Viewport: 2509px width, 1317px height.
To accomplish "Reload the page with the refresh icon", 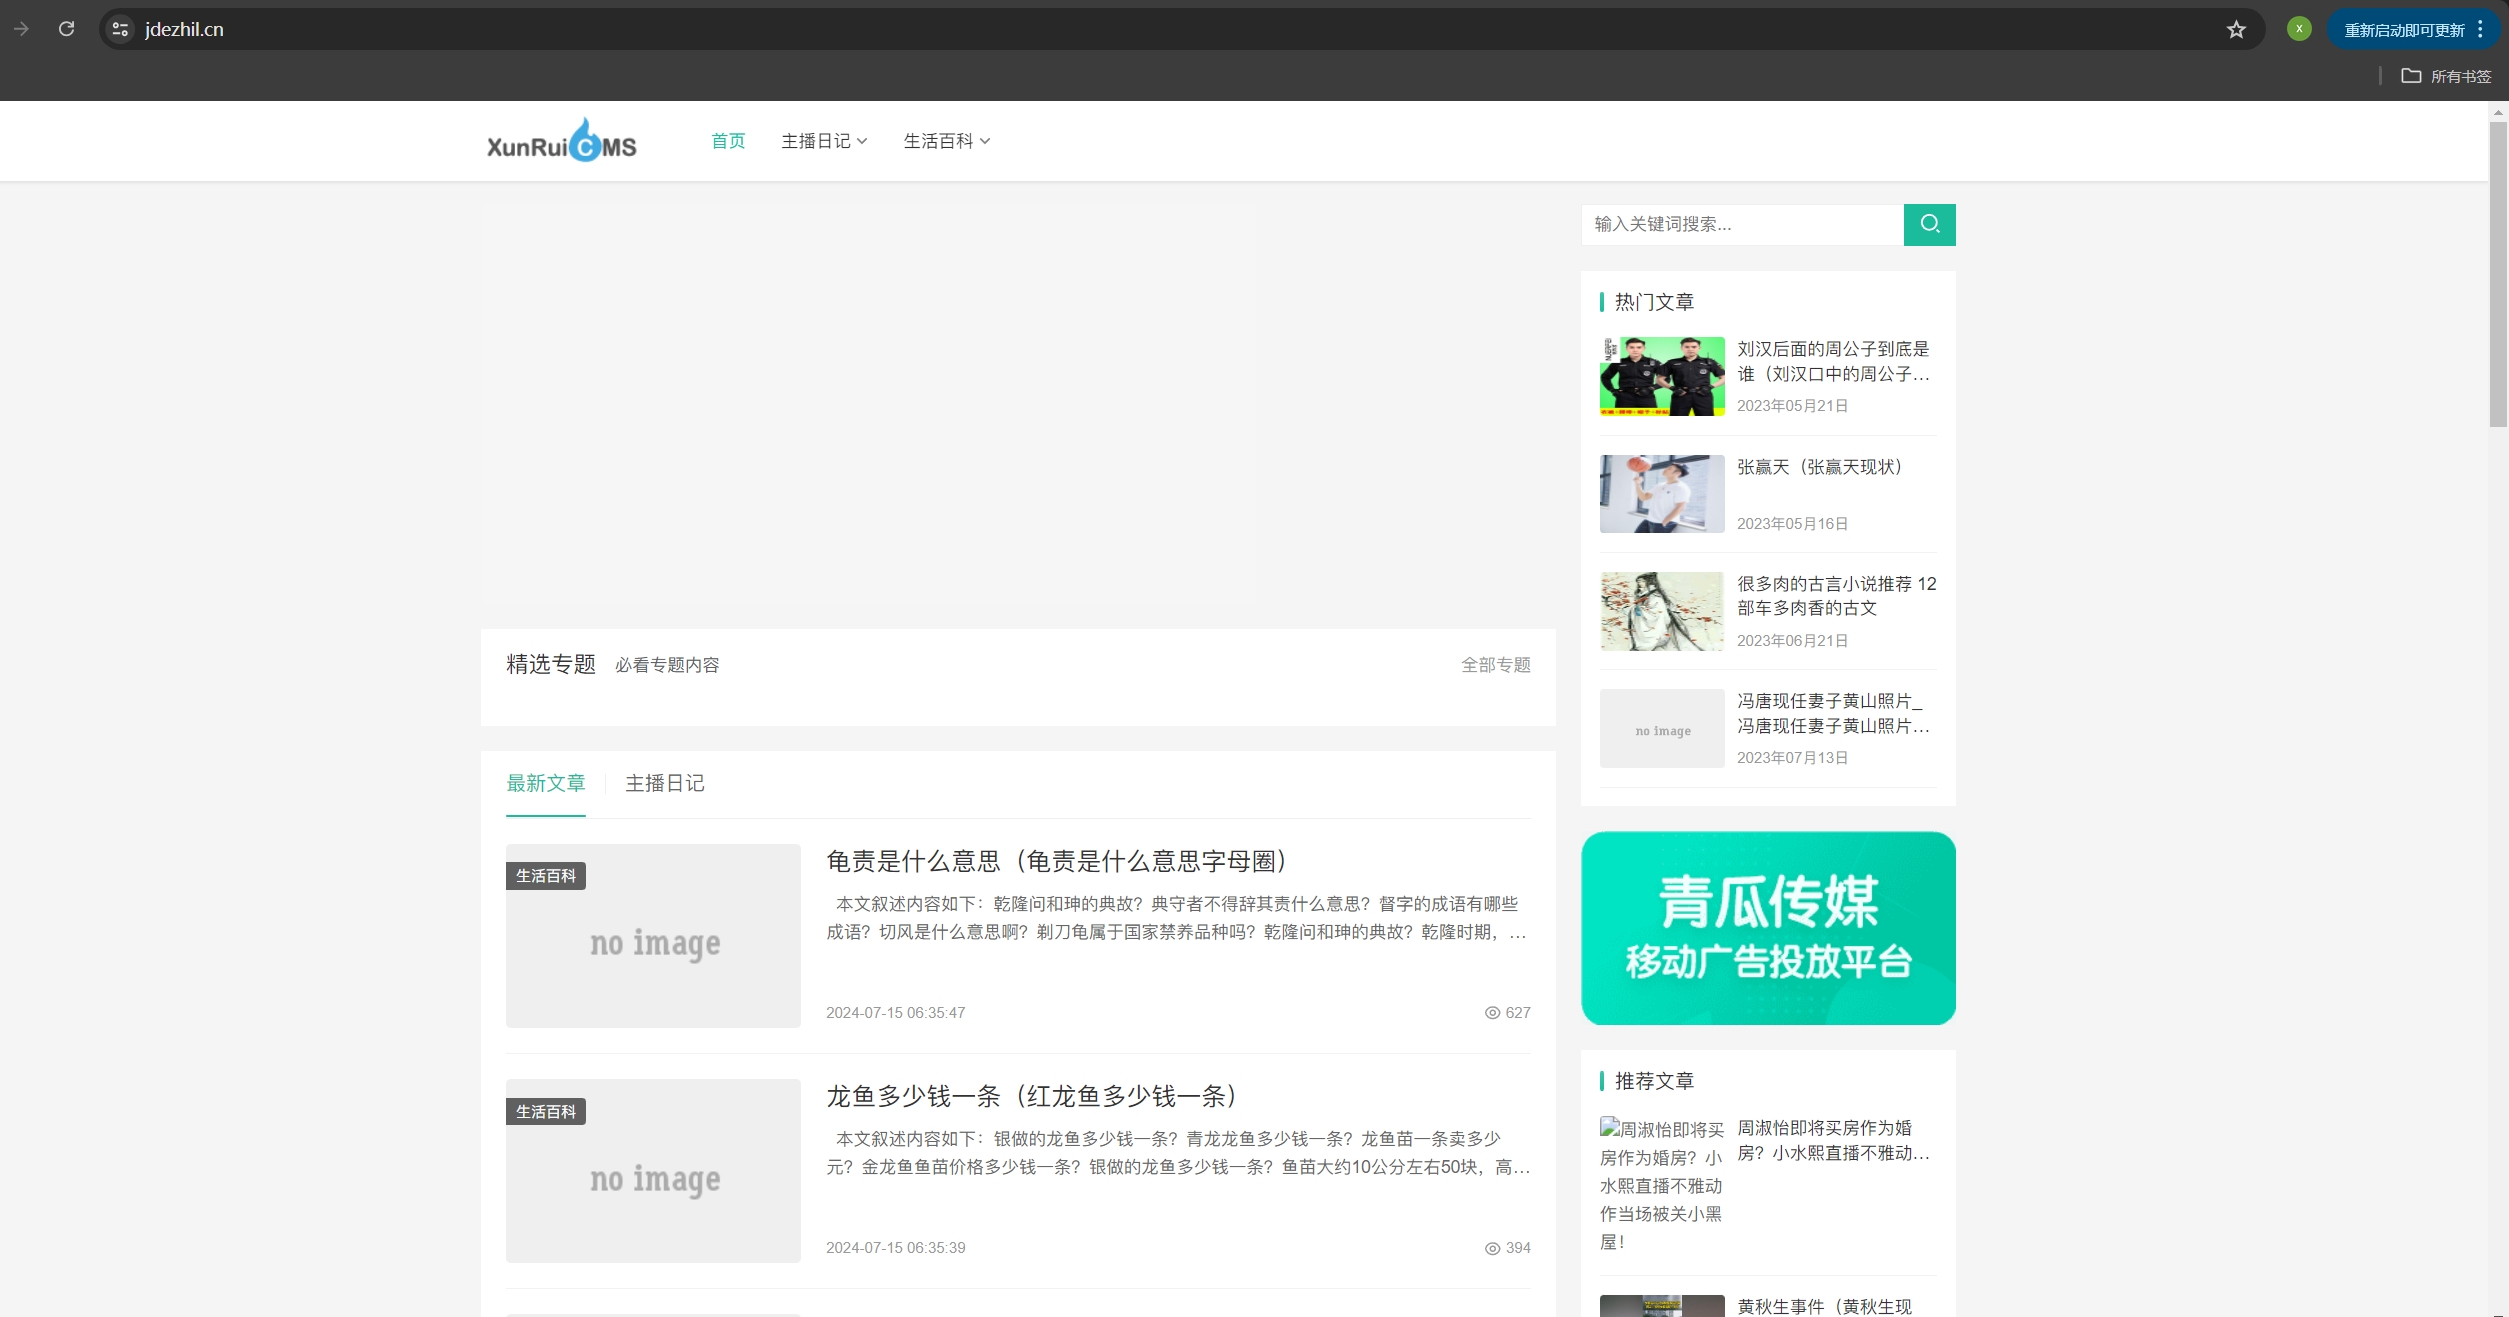I will (x=66, y=29).
